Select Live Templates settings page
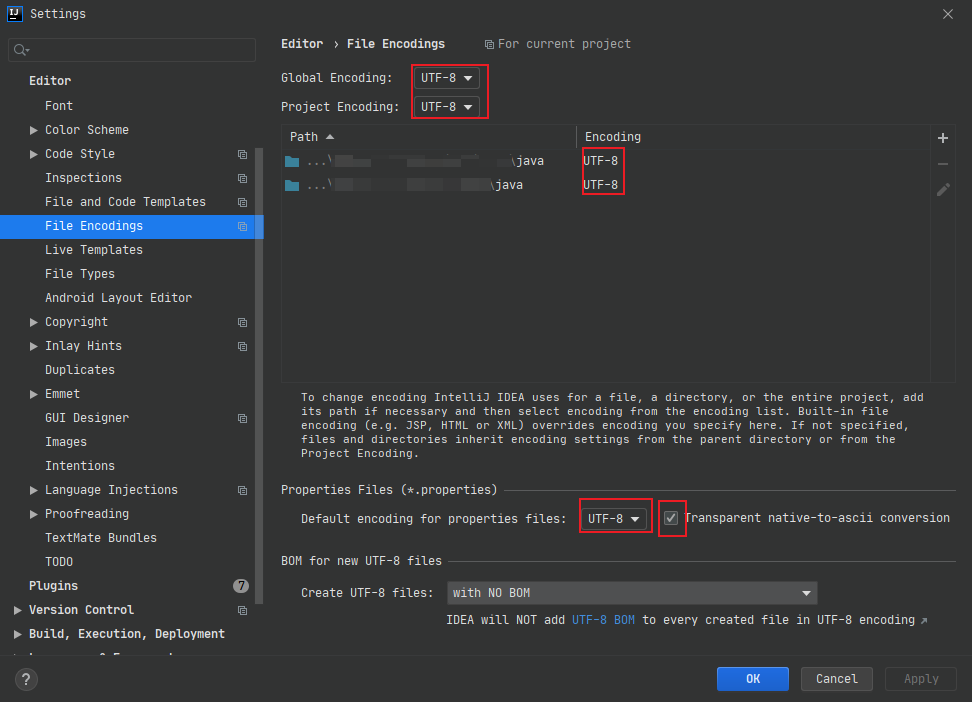Image resolution: width=972 pixels, height=702 pixels. click(94, 250)
